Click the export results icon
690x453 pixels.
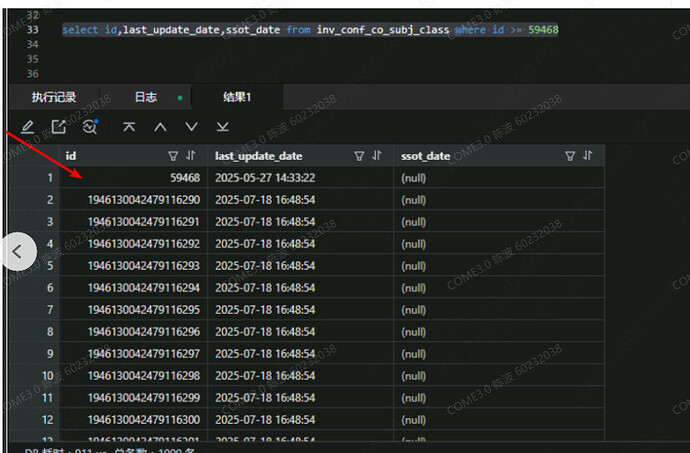(x=59, y=127)
